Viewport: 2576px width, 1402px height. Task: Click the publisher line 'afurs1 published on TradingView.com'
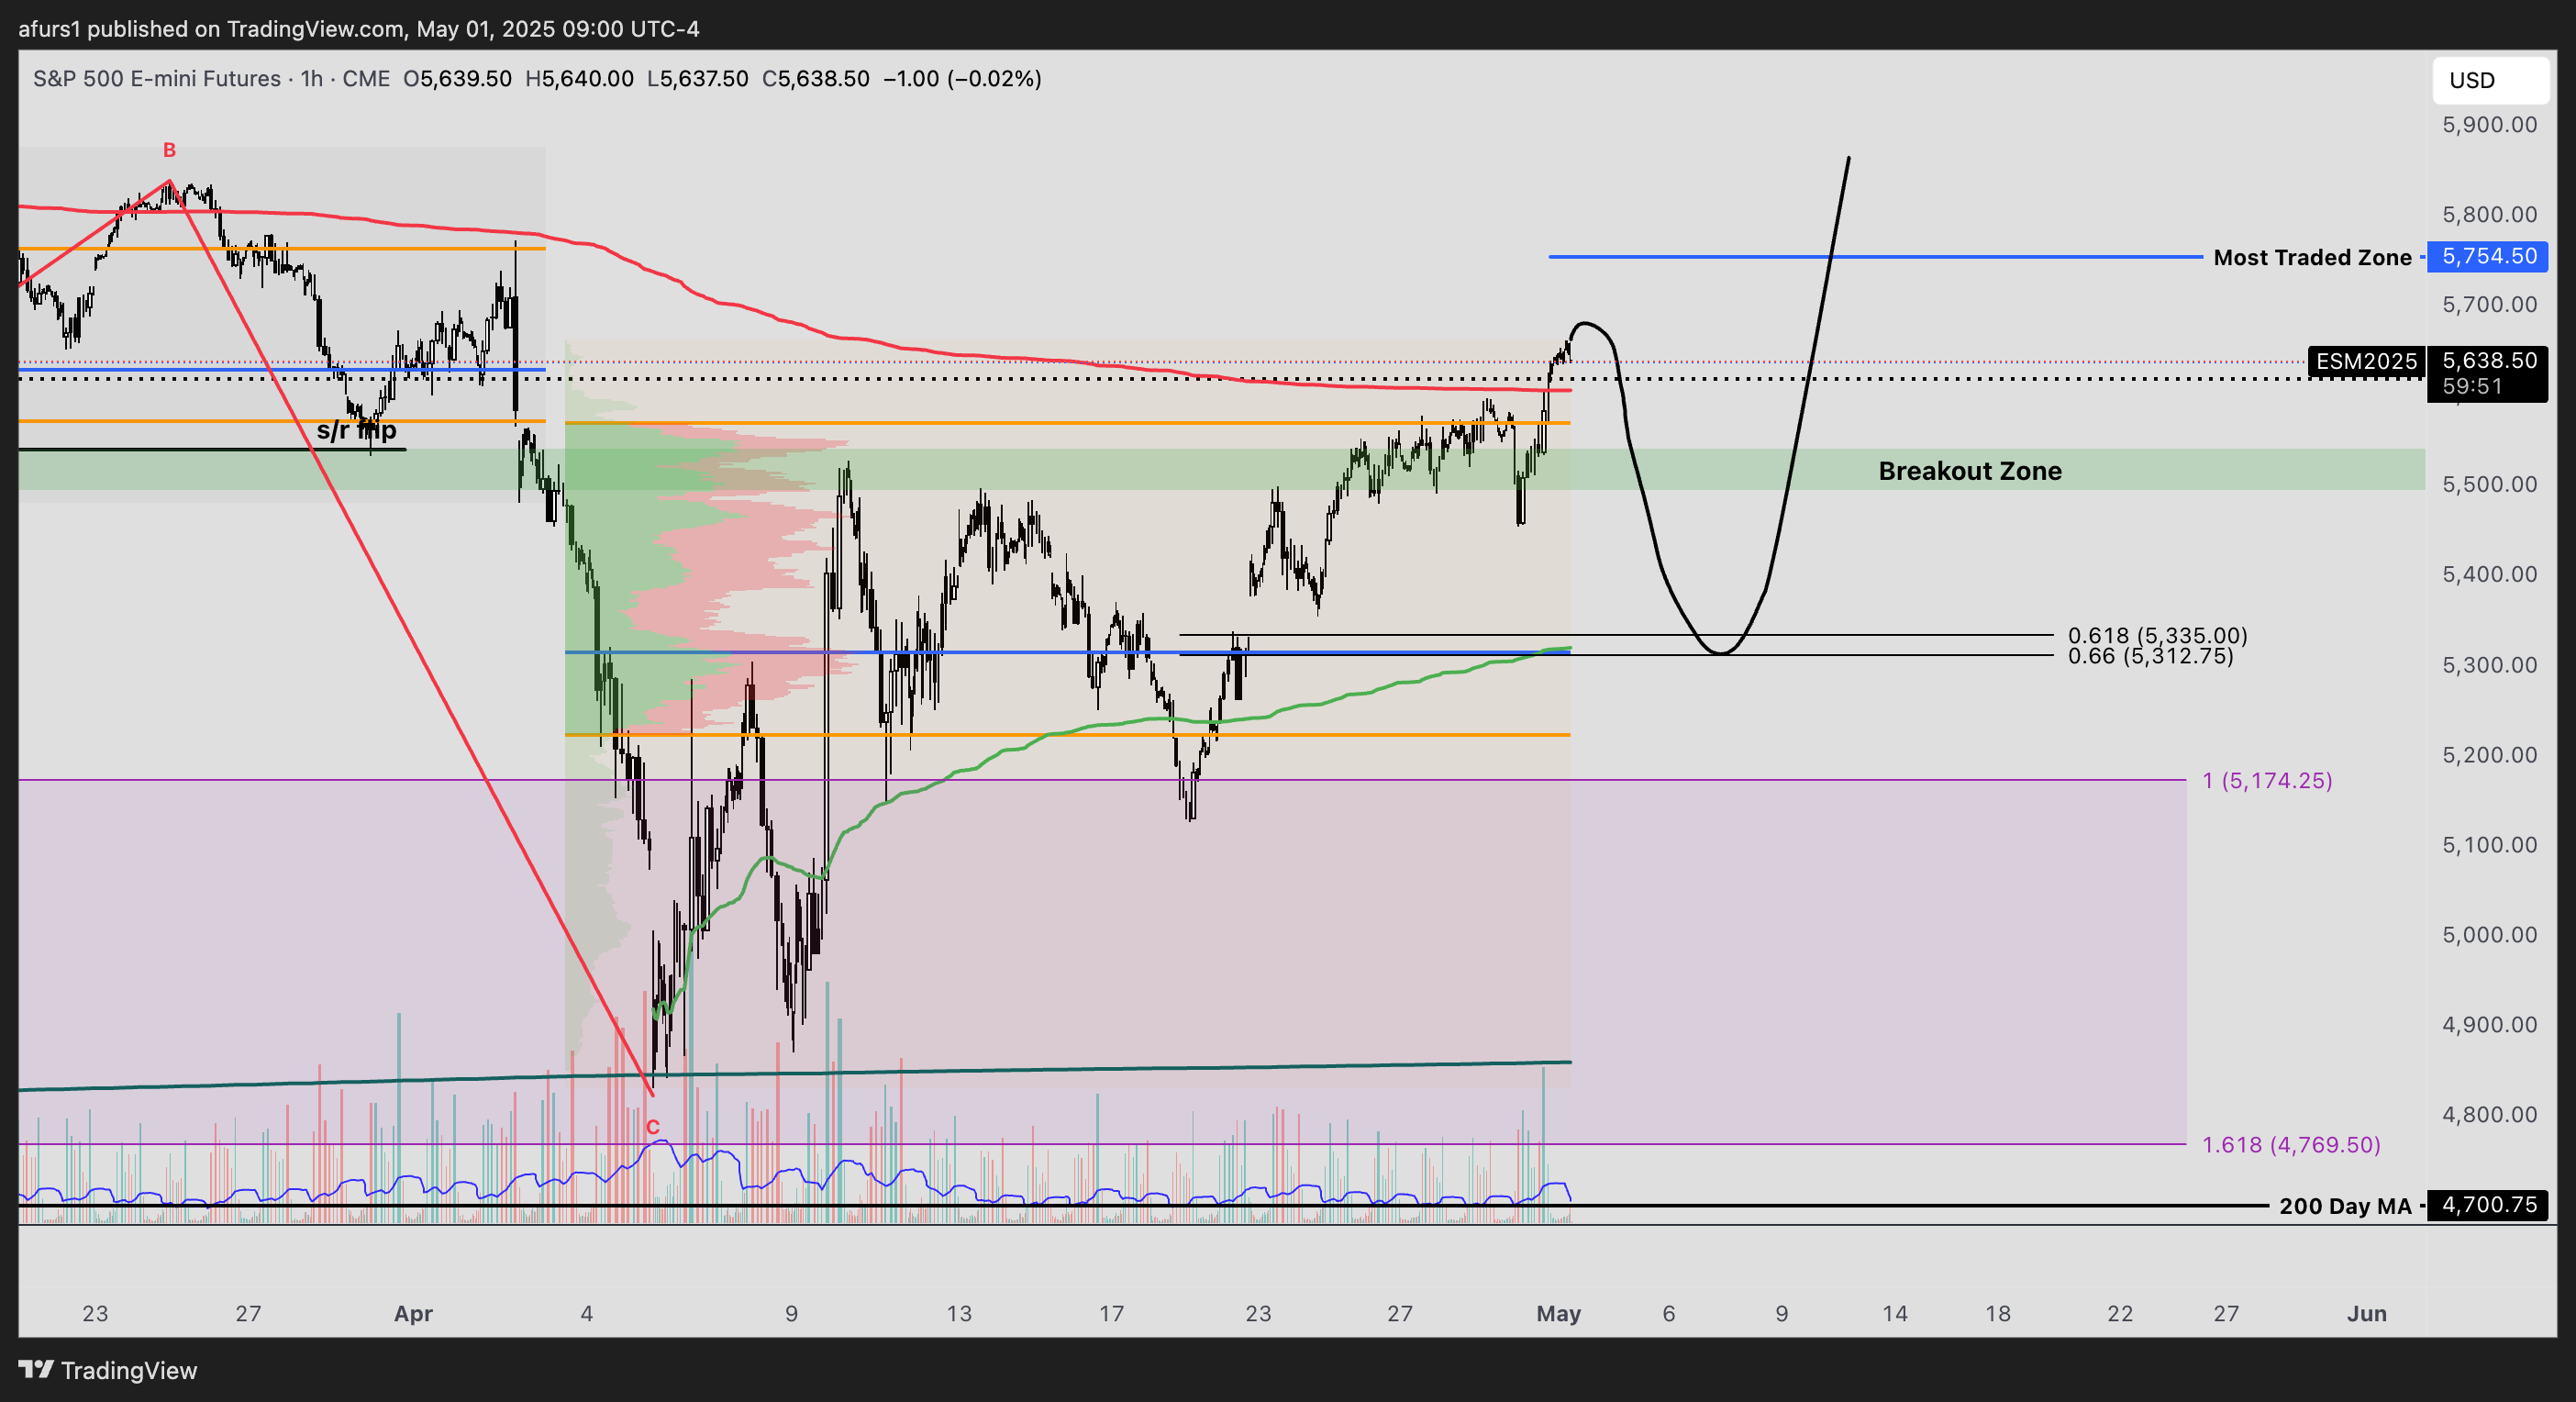click(x=212, y=29)
